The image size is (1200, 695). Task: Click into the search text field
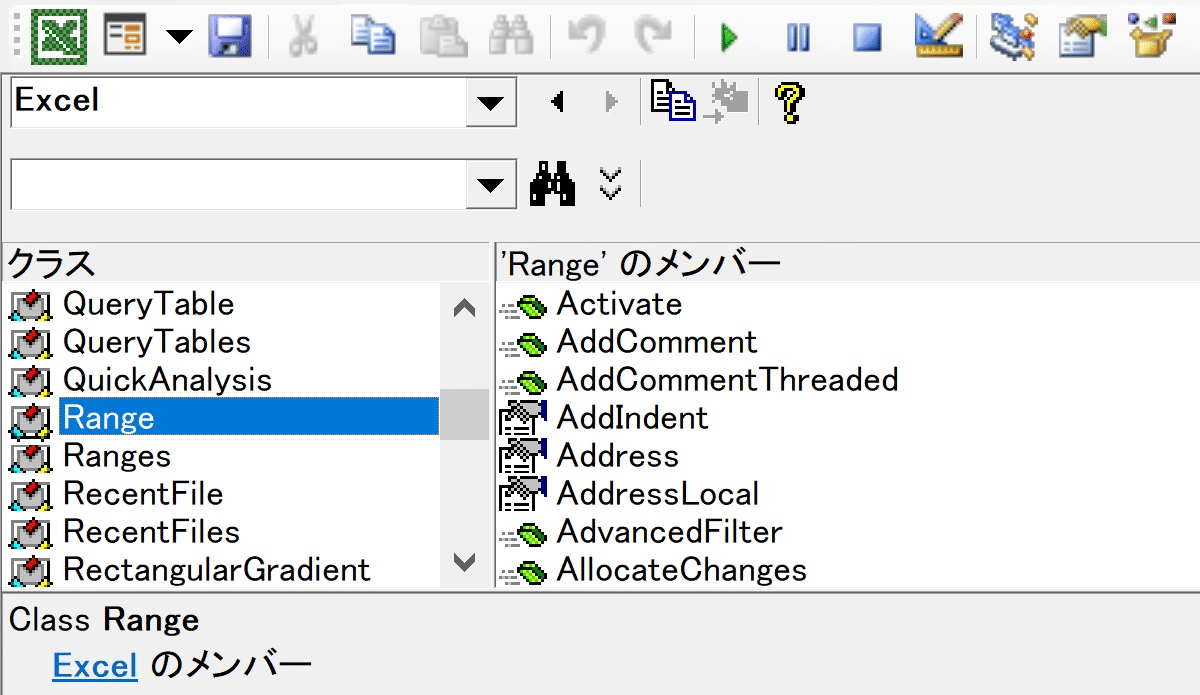tap(238, 184)
